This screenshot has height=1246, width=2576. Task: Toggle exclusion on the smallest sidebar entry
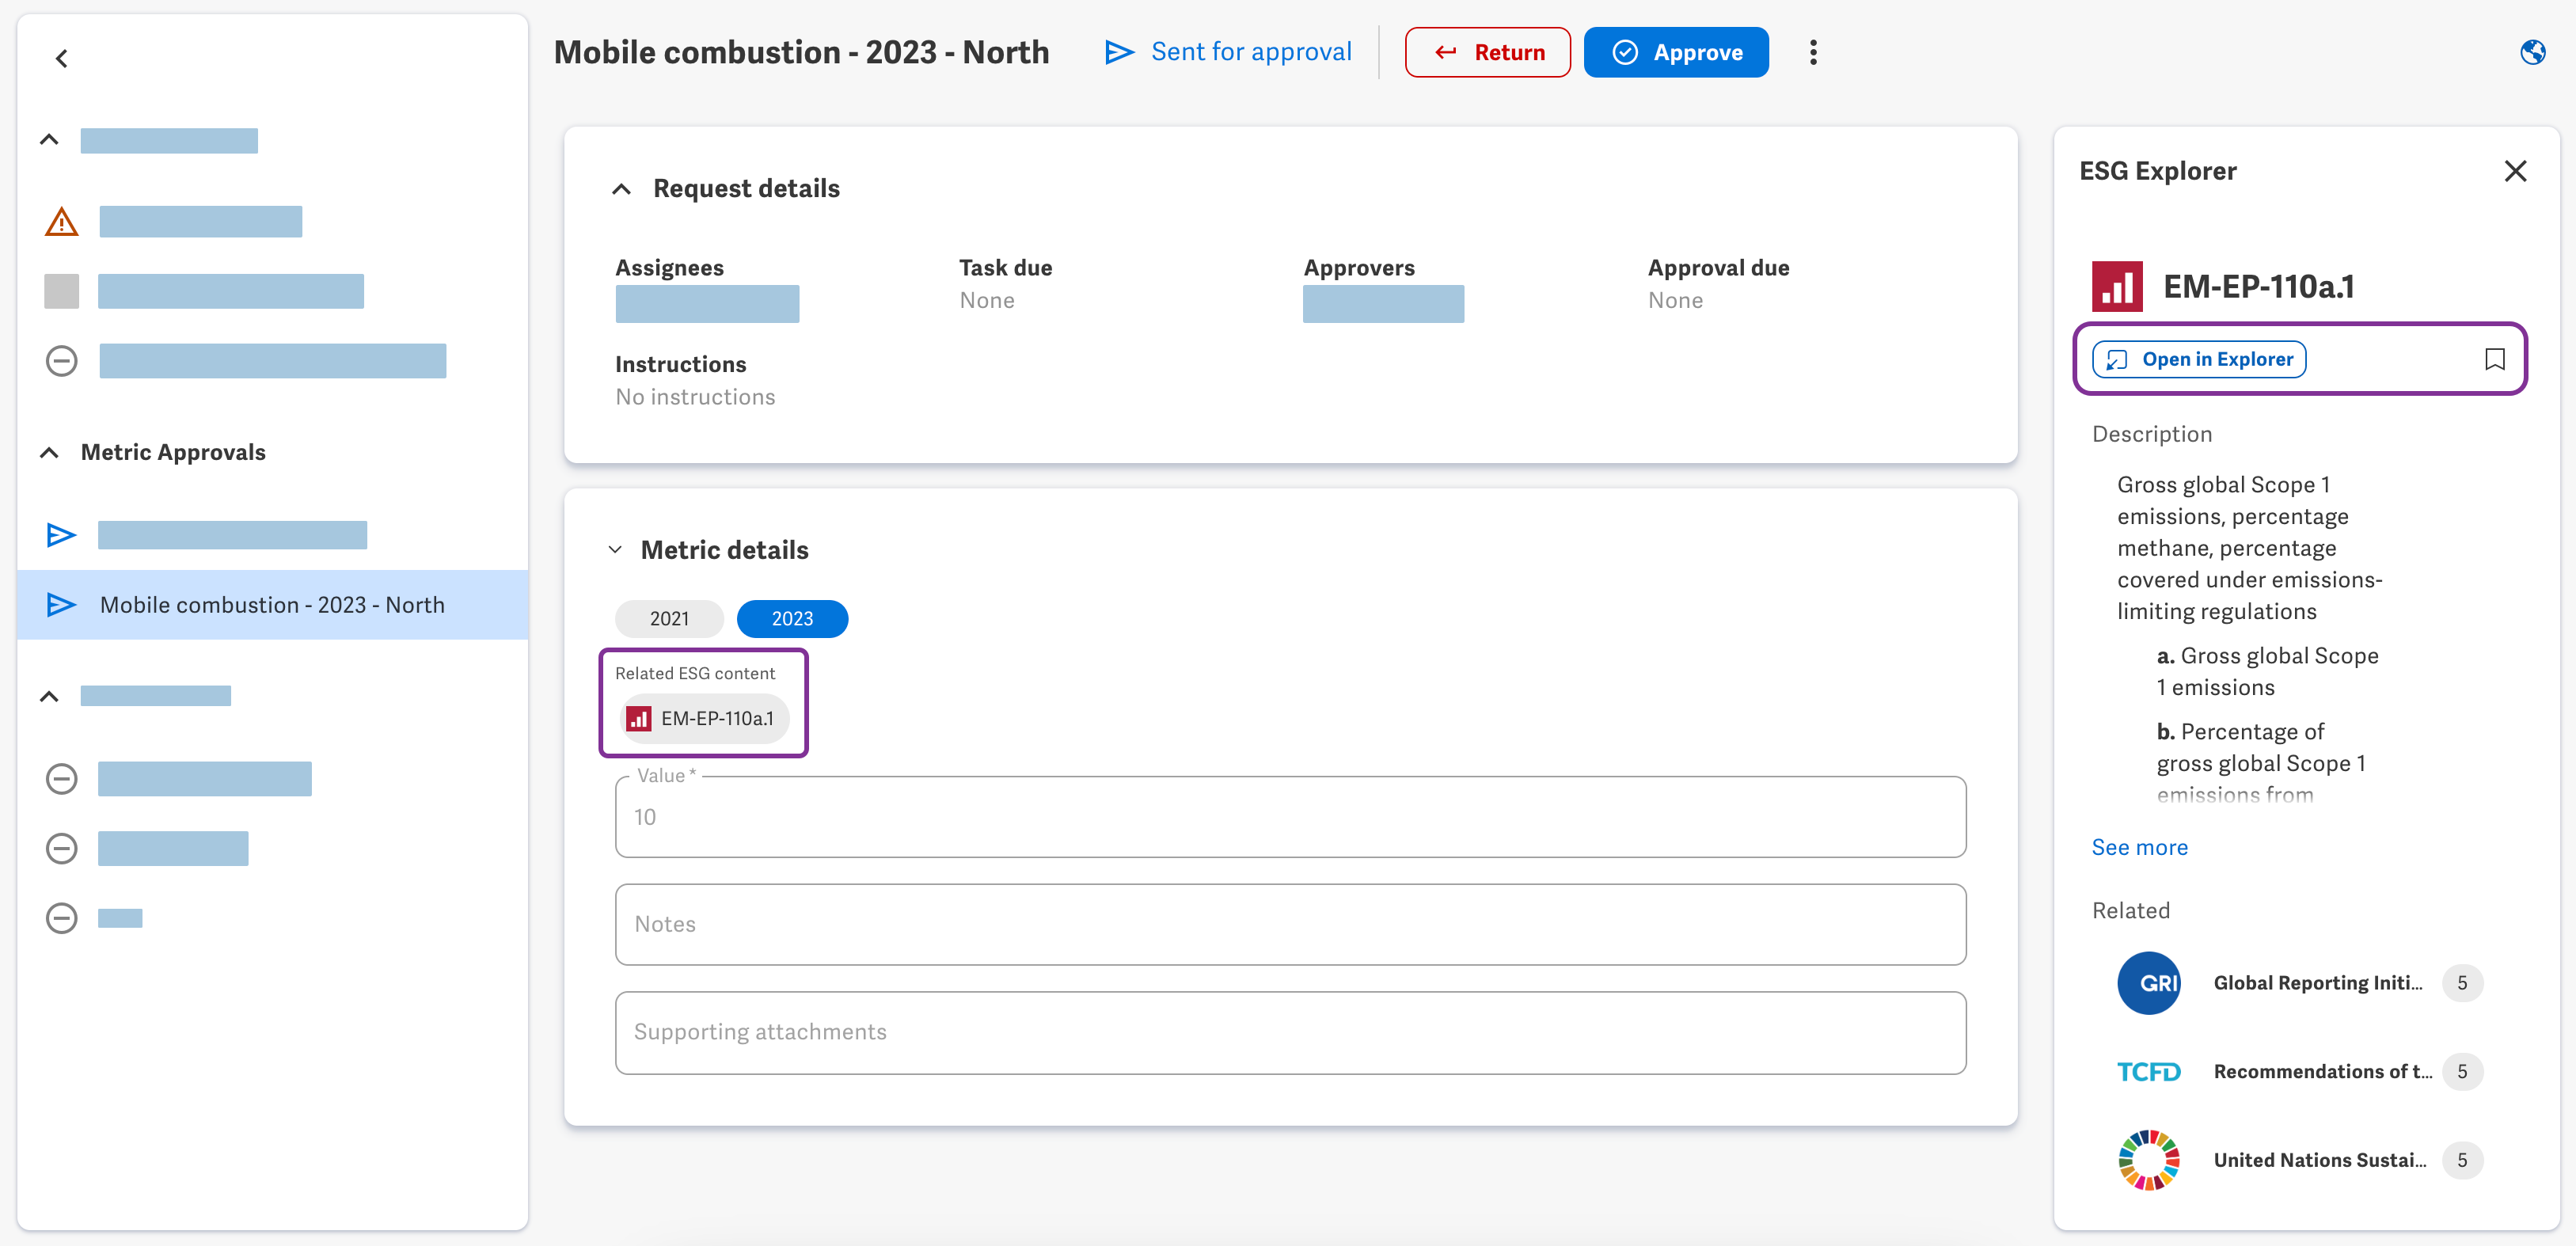pyautogui.click(x=61, y=917)
